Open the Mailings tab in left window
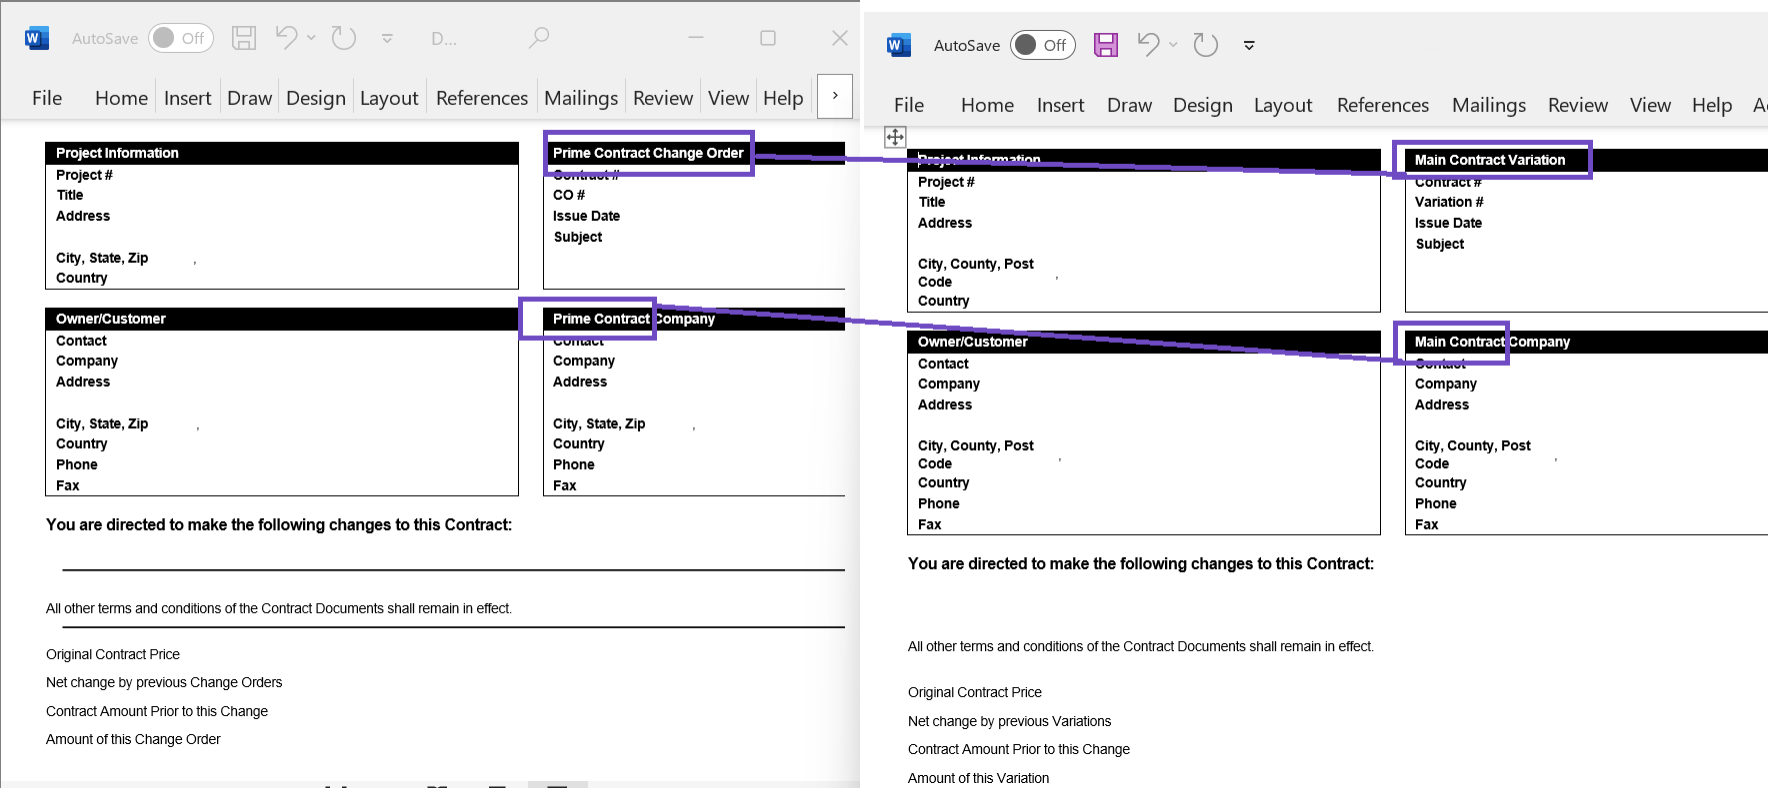This screenshot has width=1768, height=788. (580, 98)
